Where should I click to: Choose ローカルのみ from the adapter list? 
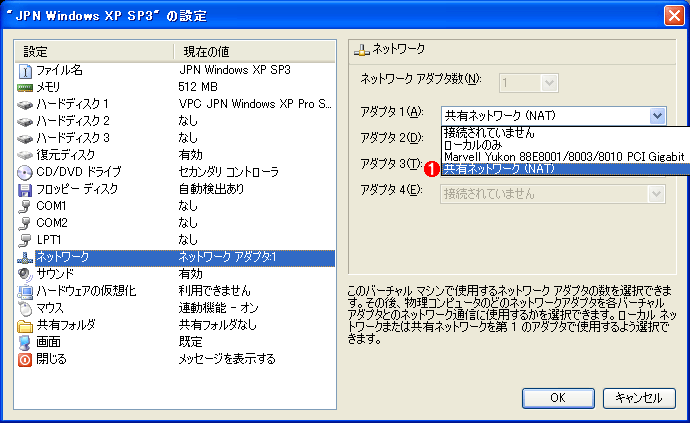(565, 144)
